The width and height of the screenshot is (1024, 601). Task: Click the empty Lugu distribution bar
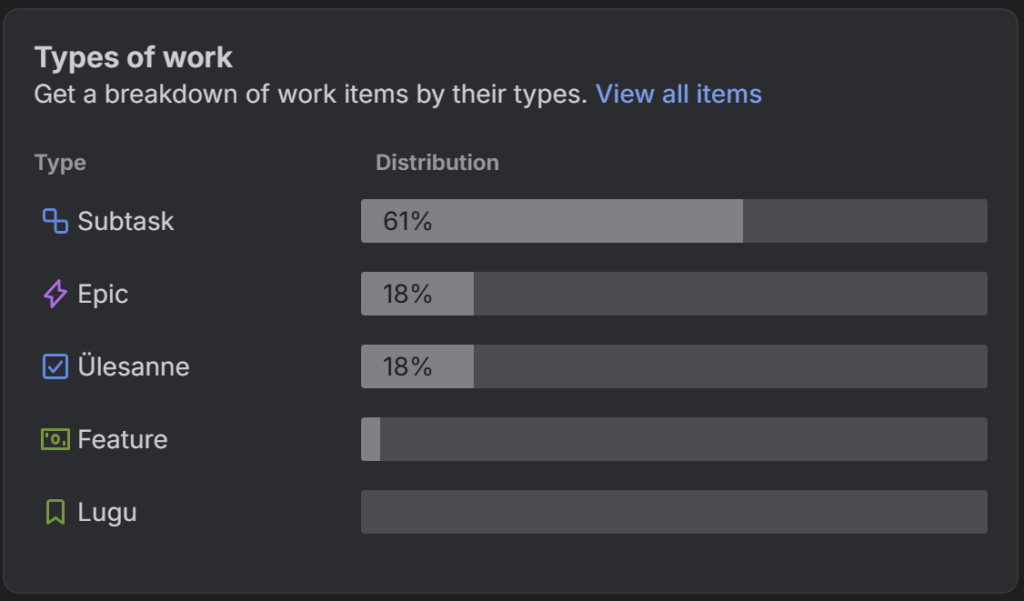tap(673, 512)
